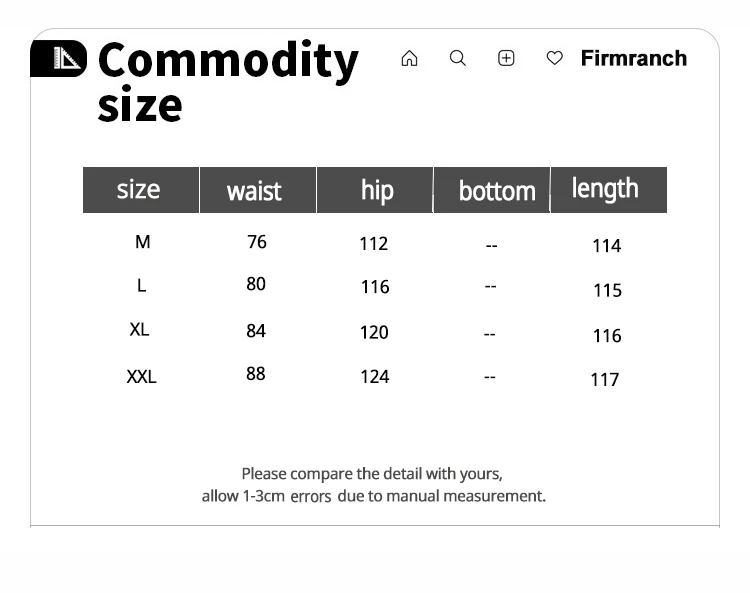Click the bottom column header
The width and height of the screenshot is (750, 593).
tap(497, 191)
